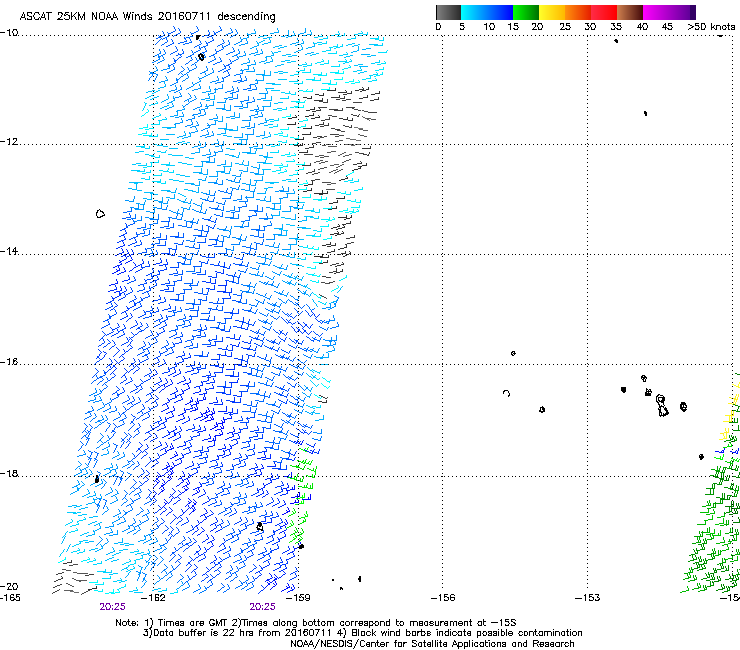Click the note line 'Times are GMT'
This screenshot has height=650, width=740.
click(193, 623)
